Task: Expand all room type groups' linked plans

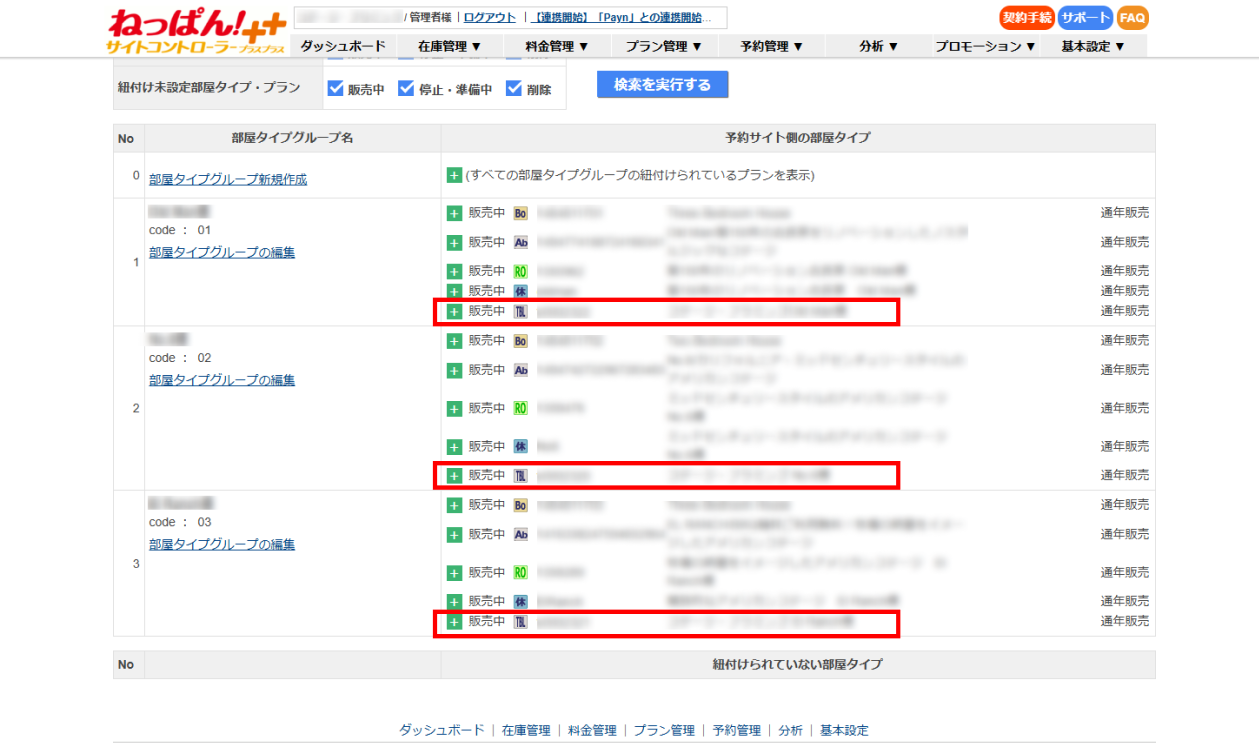Action: tap(454, 176)
